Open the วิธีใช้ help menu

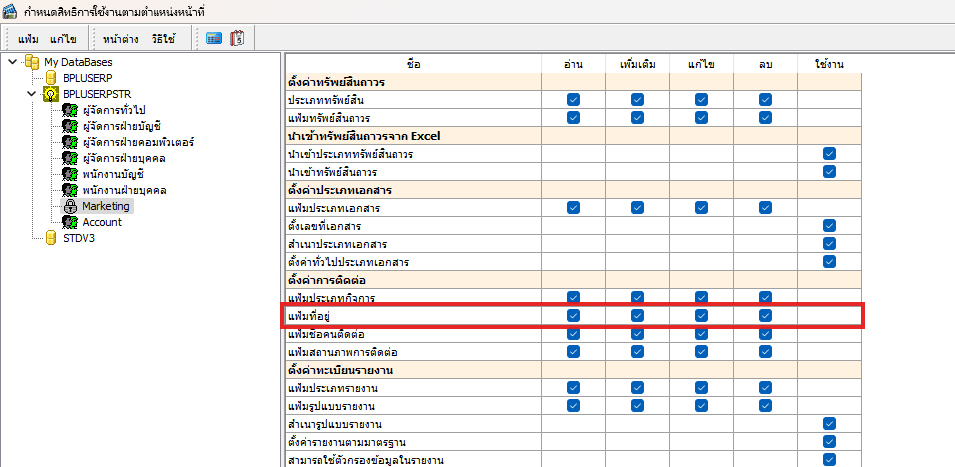pyautogui.click(x=164, y=39)
